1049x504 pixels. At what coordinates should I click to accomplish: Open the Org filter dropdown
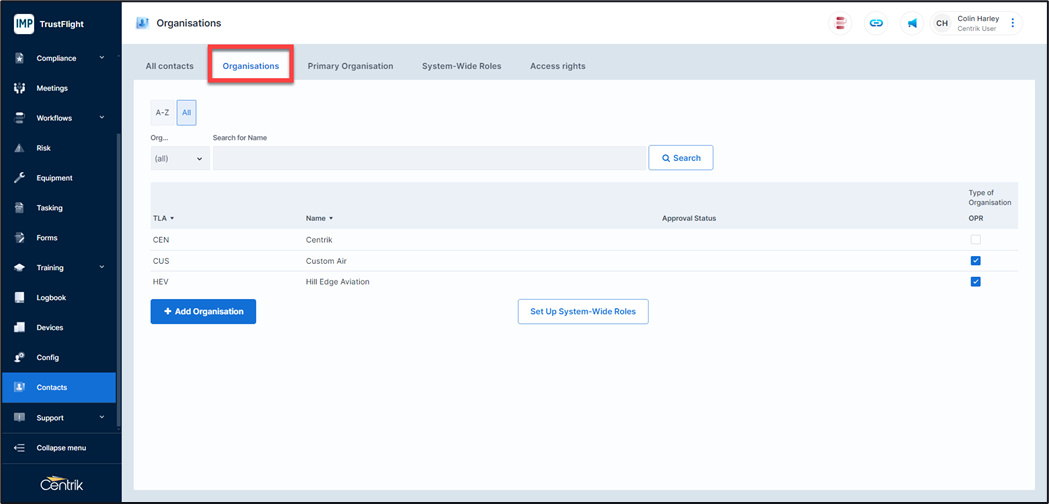[x=179, y=158]
